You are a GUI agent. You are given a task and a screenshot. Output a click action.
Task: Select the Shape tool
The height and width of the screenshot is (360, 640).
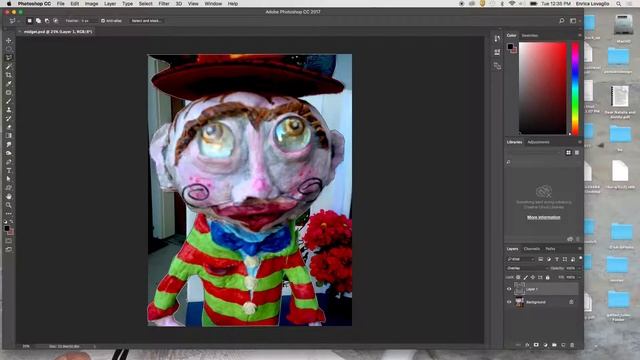pyautogui.click(x=9, y=188)
